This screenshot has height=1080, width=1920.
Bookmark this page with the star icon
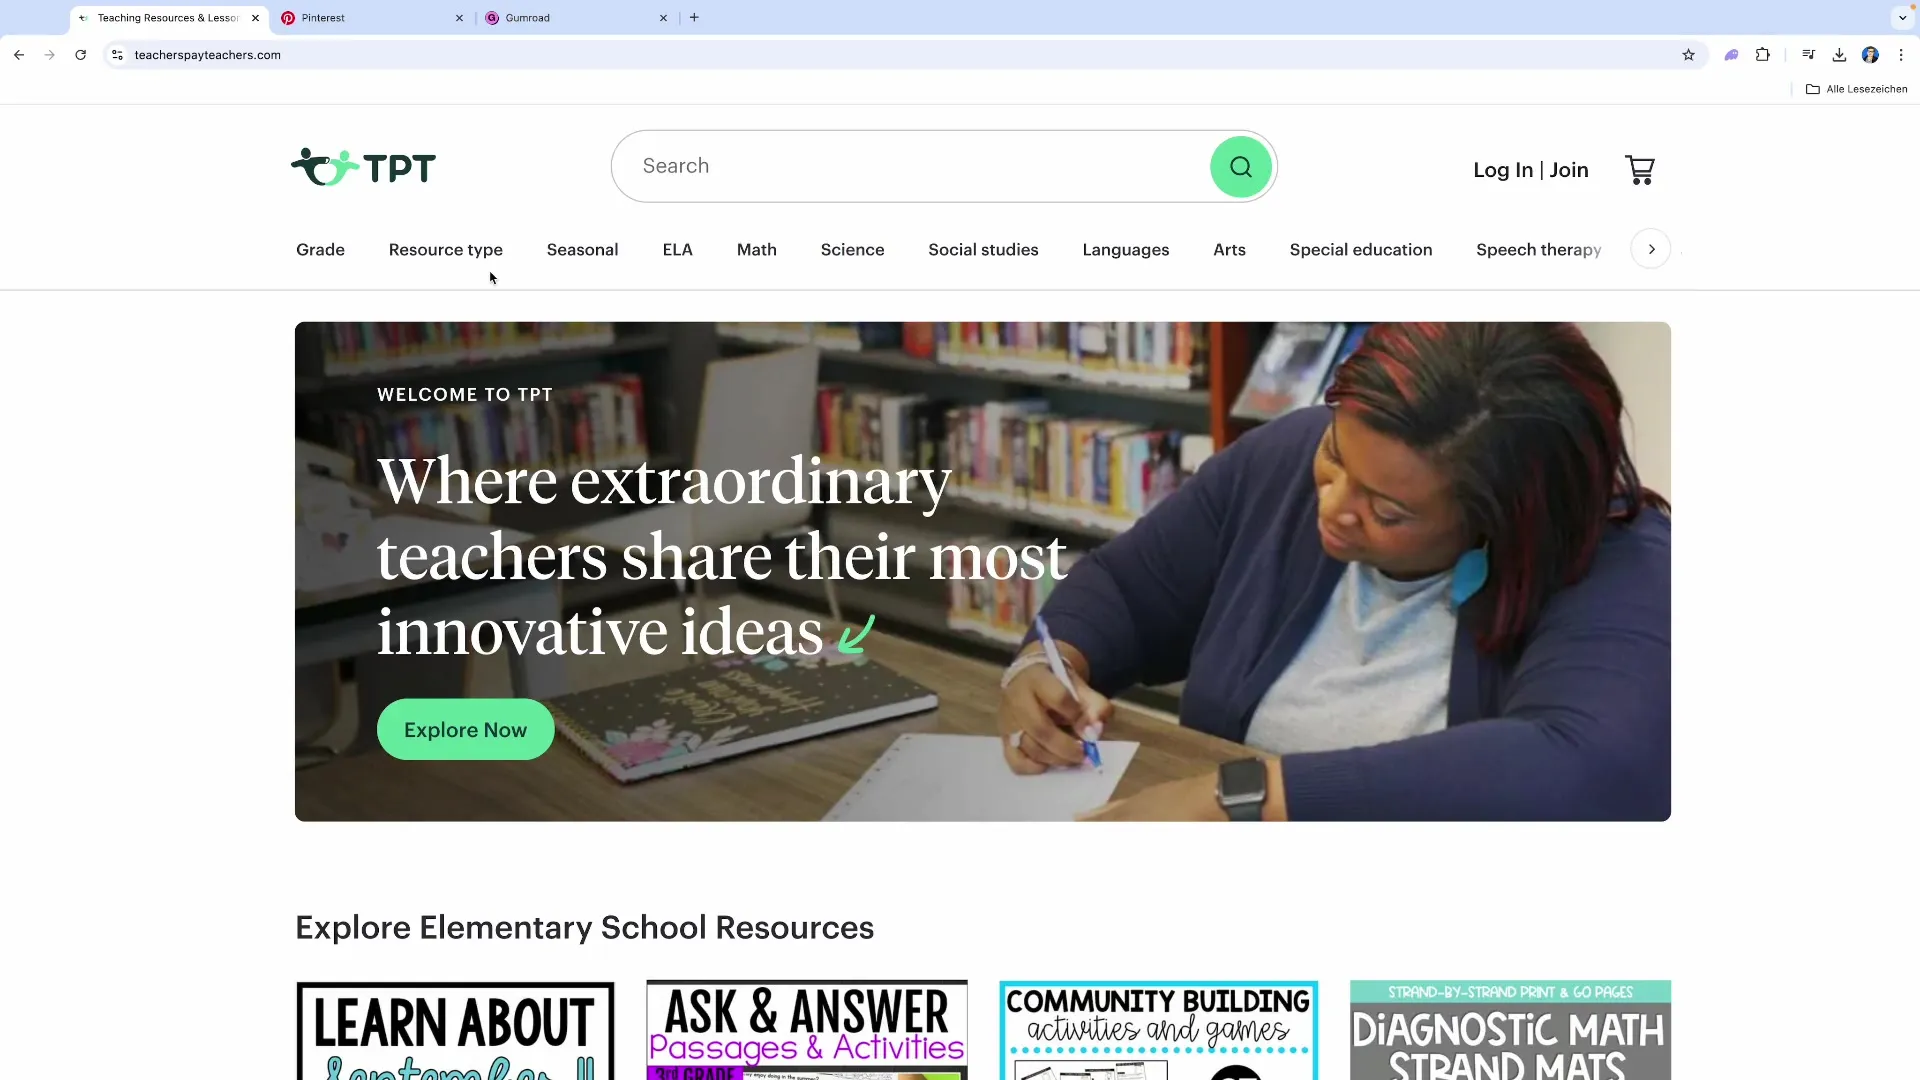tap(1688, 55)
